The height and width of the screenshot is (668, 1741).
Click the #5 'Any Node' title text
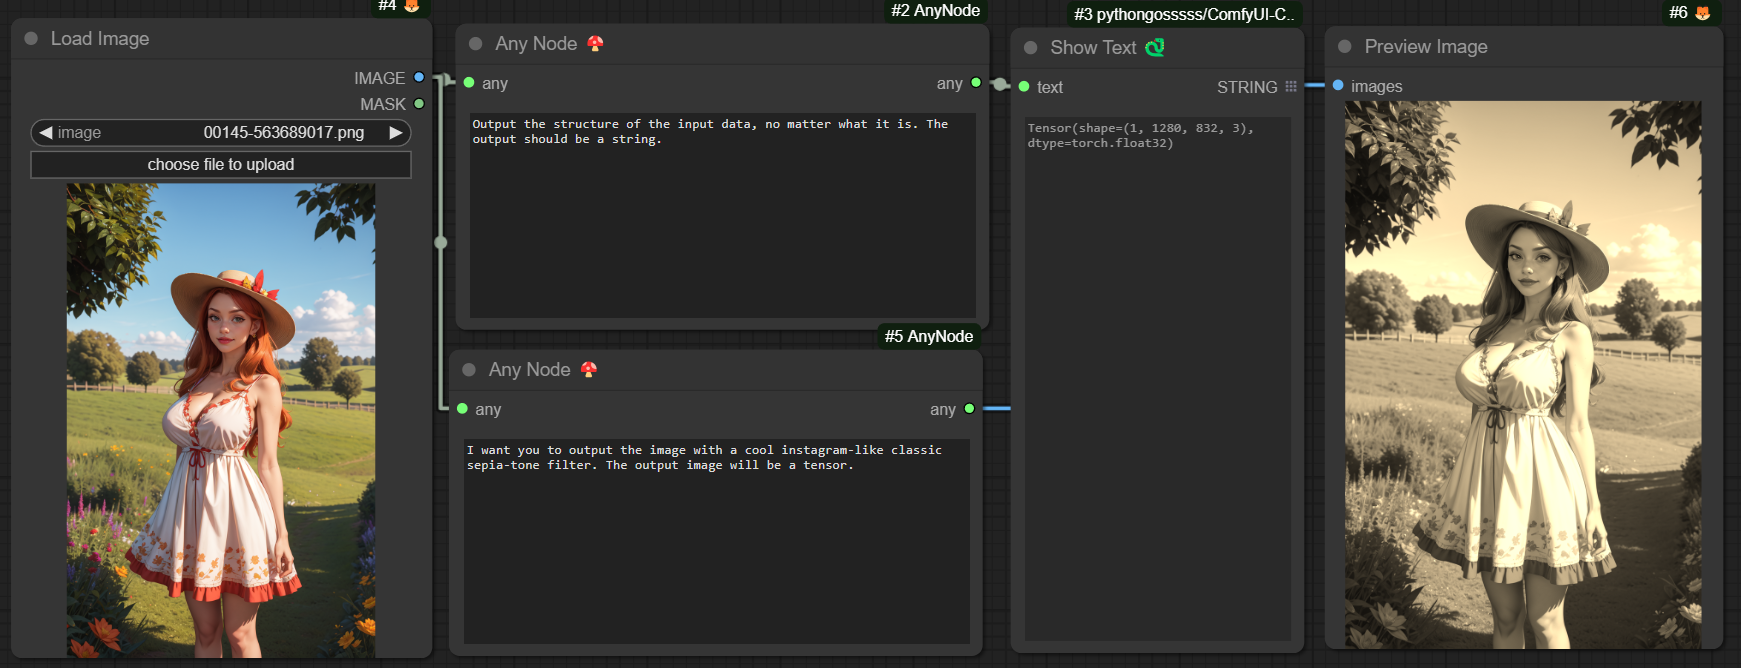(x=530, y=369)
